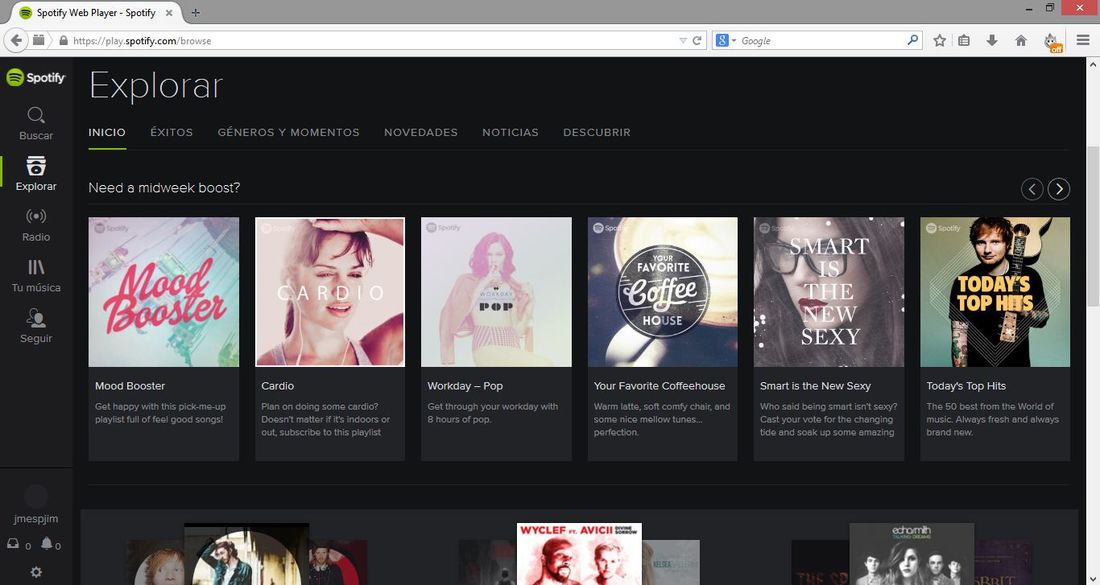The height and width of the screenshot is (585, 1100).
Task: Open the GÉNEROS Y MOMENTOS tab
Action: [288, 132]
